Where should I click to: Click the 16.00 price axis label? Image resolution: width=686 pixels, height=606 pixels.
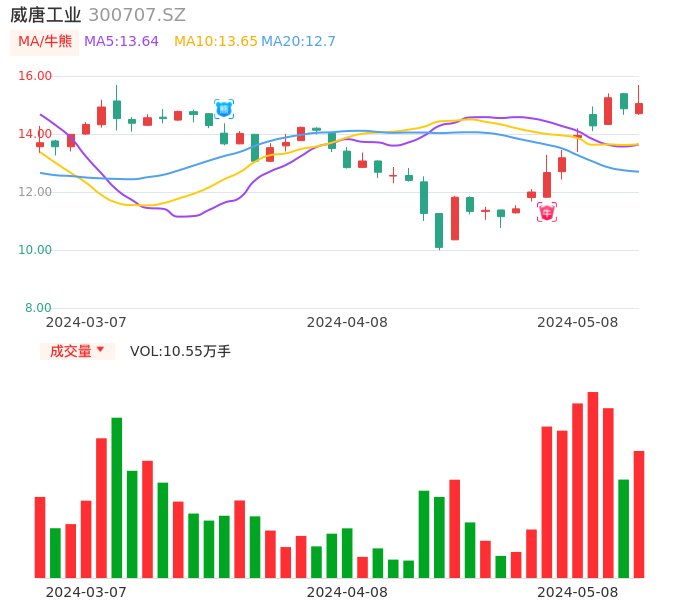click(x=36, y=76)
